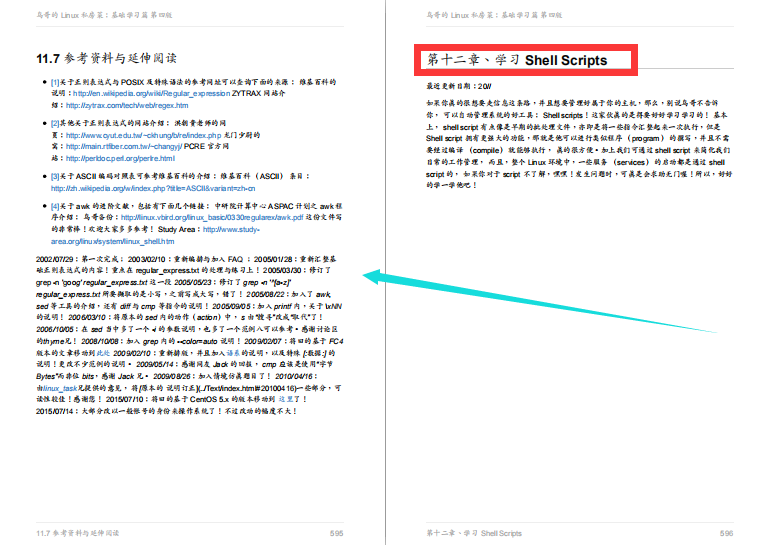772x545 pixels.
Task: Click the '最近更新日期' line under chapter title
Action: click(x=459, y=86)
